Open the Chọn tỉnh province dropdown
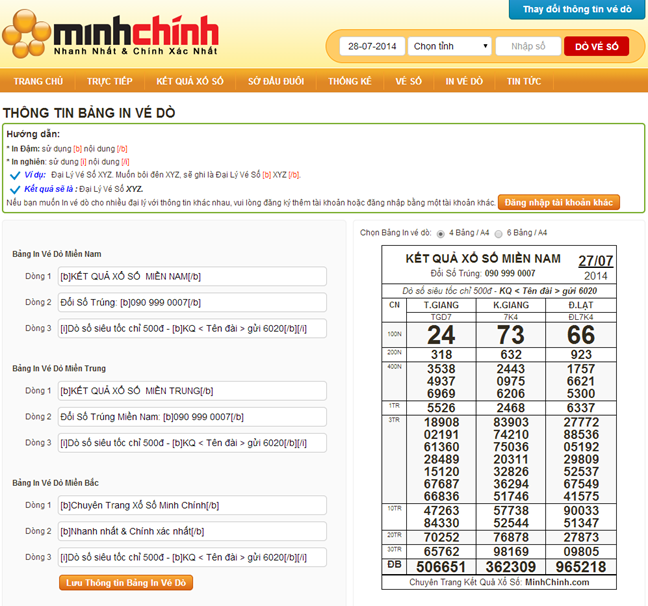648x606 pixels. coord(449,46)
